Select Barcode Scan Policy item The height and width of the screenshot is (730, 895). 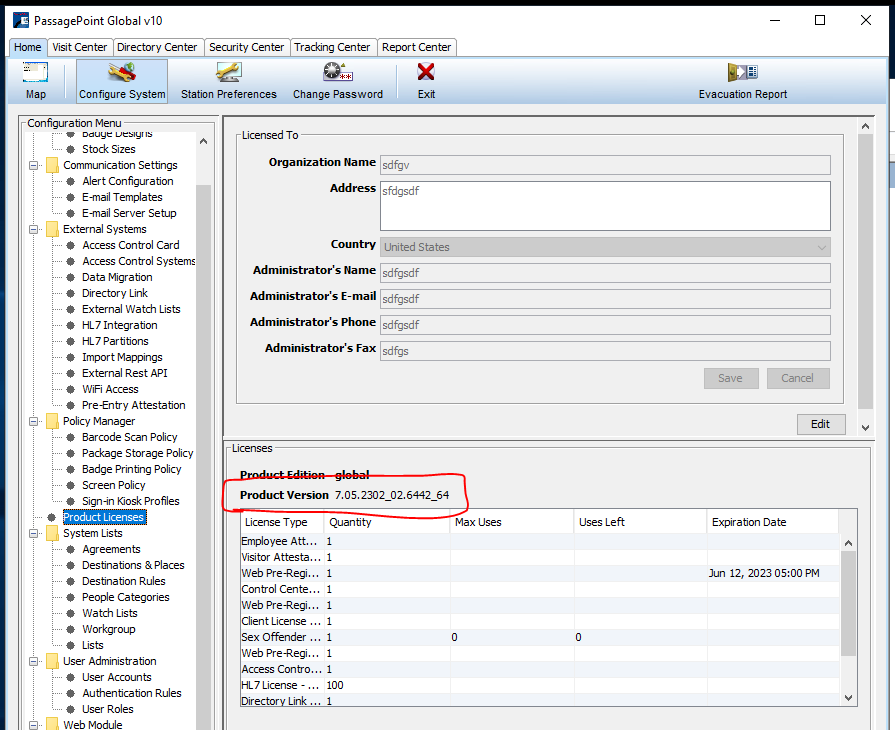[130, 437]
